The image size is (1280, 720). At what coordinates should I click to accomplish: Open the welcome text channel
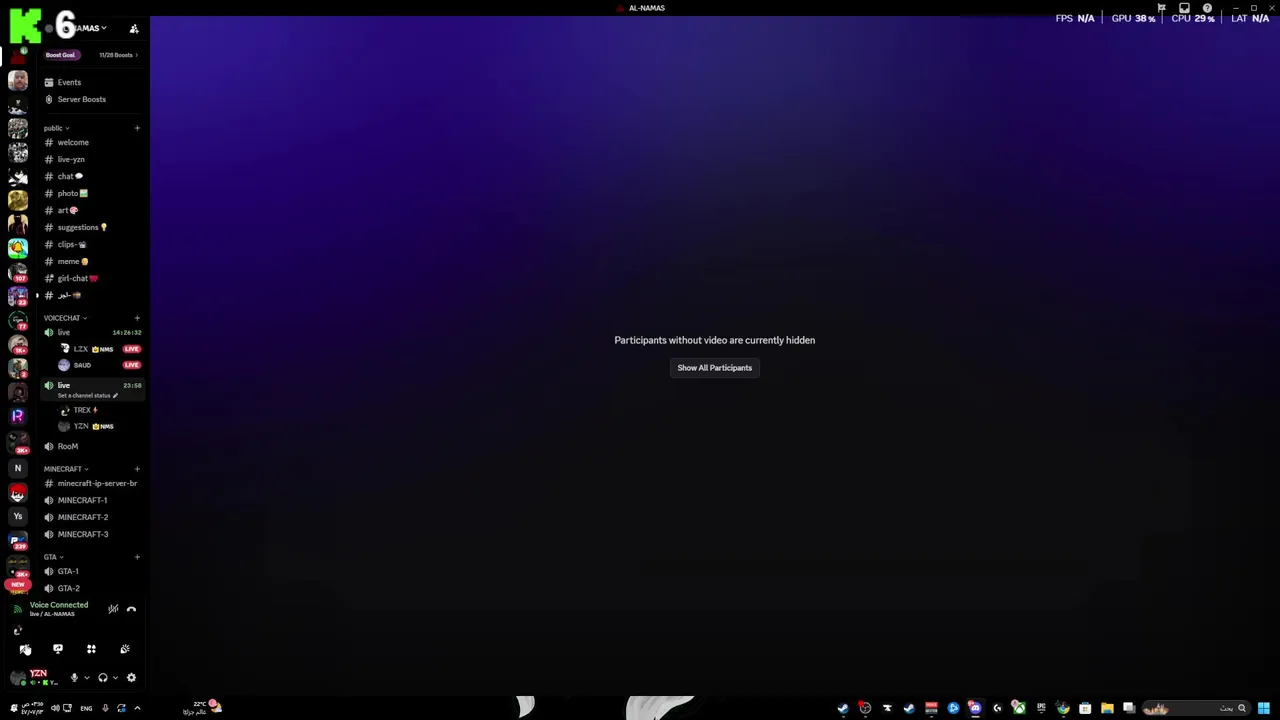point(92,142)
